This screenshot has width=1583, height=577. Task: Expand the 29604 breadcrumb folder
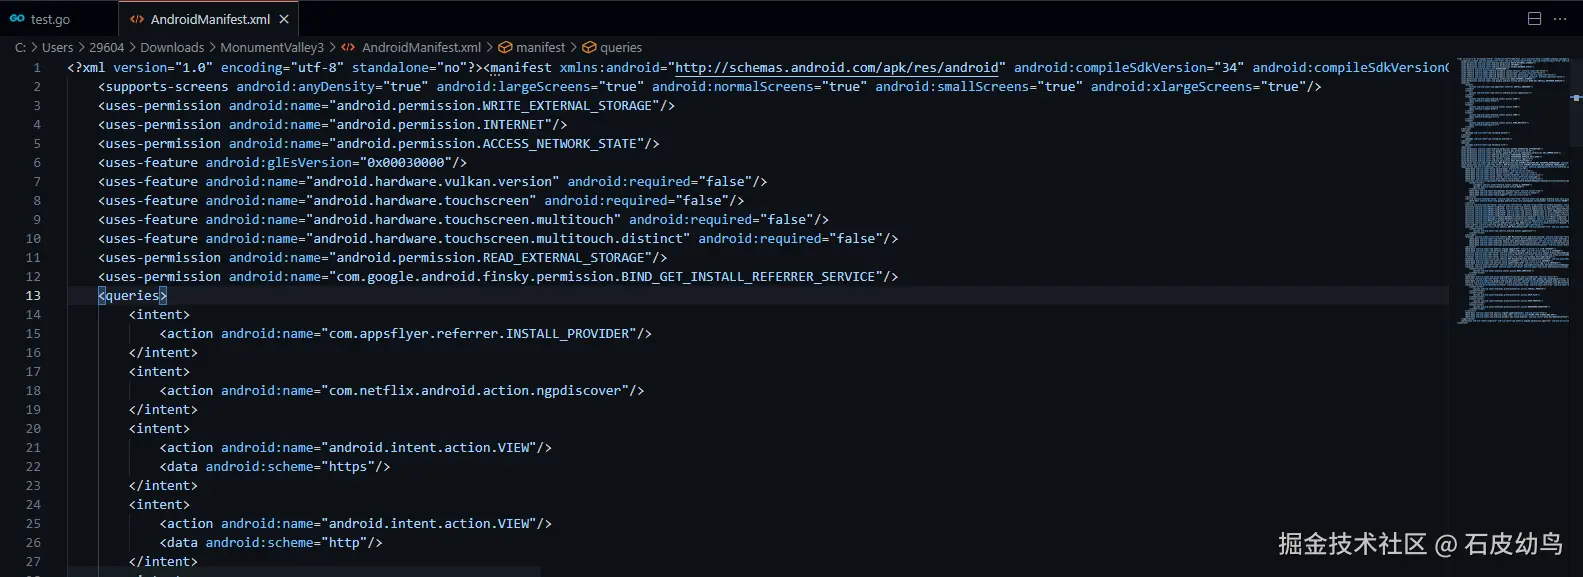click(107, 47)
